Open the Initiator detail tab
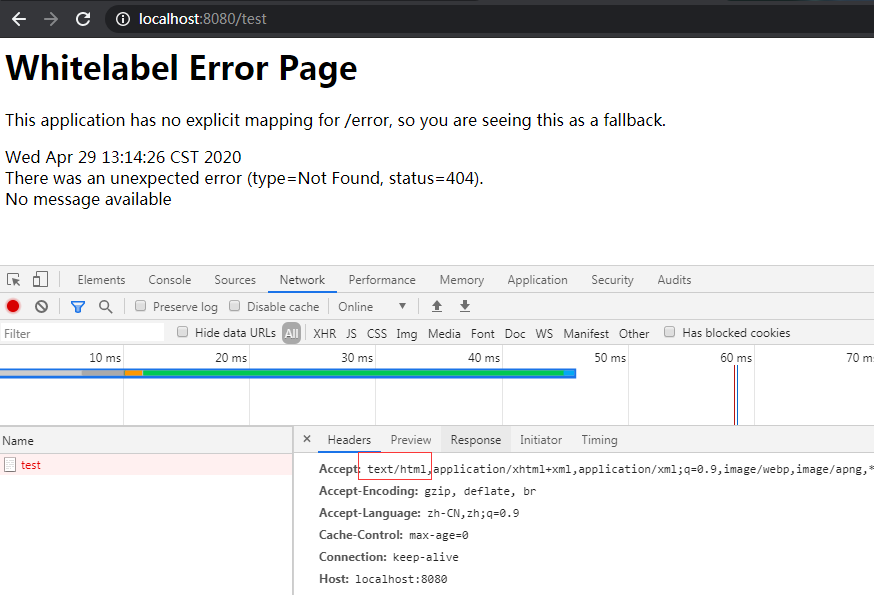The height and width of the screenshot is (595, 874). pos(541,439)
